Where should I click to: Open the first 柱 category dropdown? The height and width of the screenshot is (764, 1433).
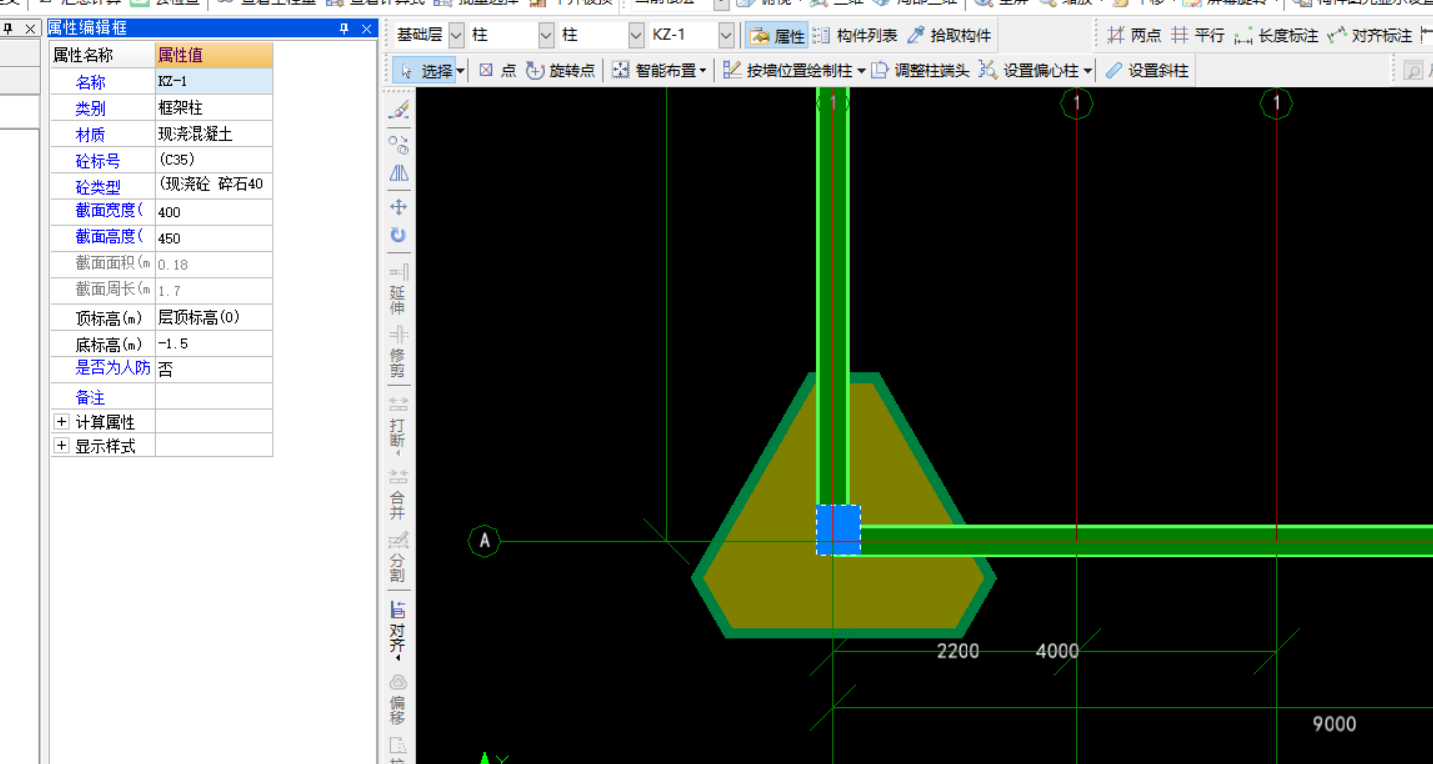(546, 36)
